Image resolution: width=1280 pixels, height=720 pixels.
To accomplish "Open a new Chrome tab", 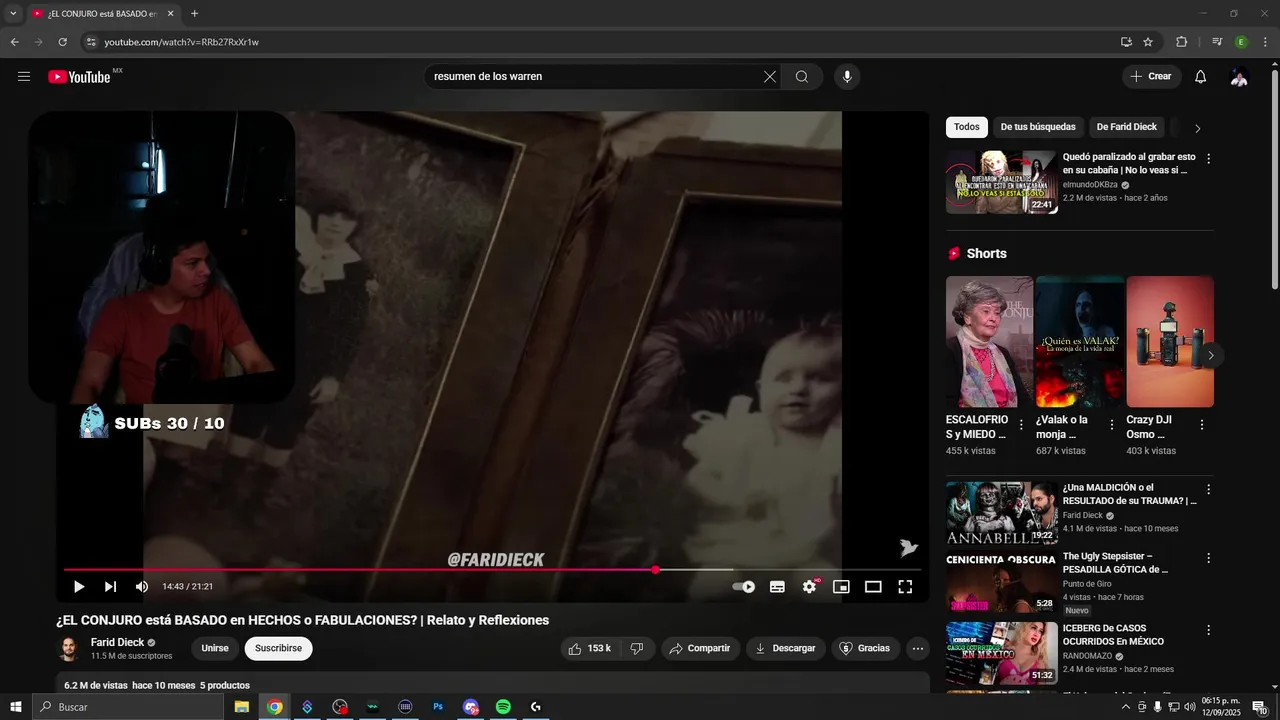I will [x=194, y=14].
